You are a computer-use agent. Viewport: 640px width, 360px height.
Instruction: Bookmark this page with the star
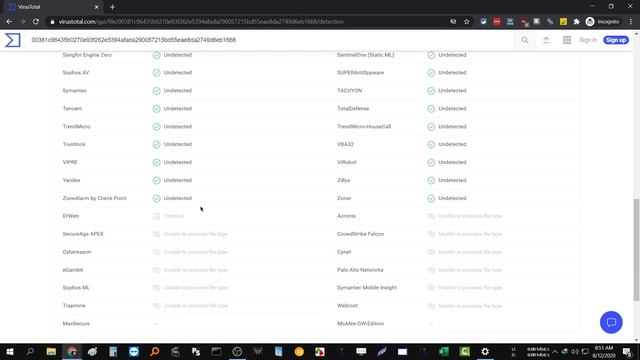tap(467, 22)
